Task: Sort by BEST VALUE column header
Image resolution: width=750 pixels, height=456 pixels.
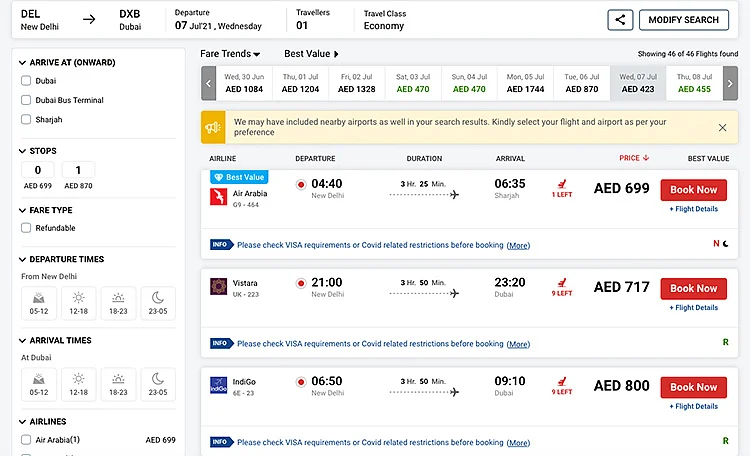Action: pyautogui.click(x=708, y=158)
